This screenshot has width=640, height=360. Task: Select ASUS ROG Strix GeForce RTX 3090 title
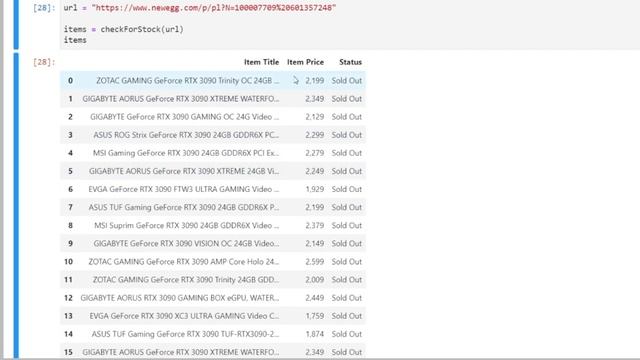point(186,135)
